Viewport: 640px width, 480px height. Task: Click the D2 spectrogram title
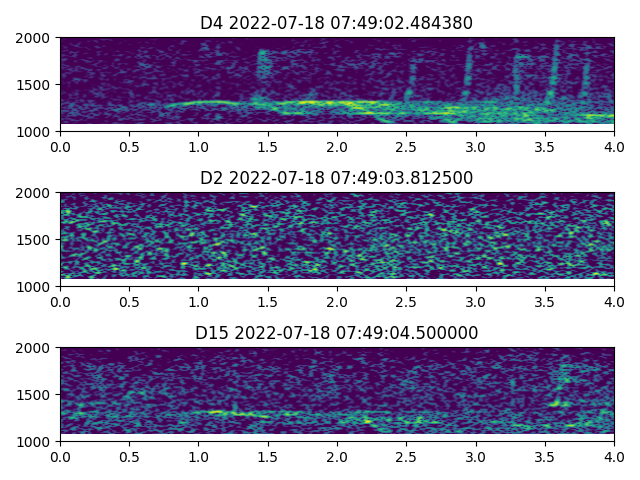pyautogui.click(x=336, y=178)
